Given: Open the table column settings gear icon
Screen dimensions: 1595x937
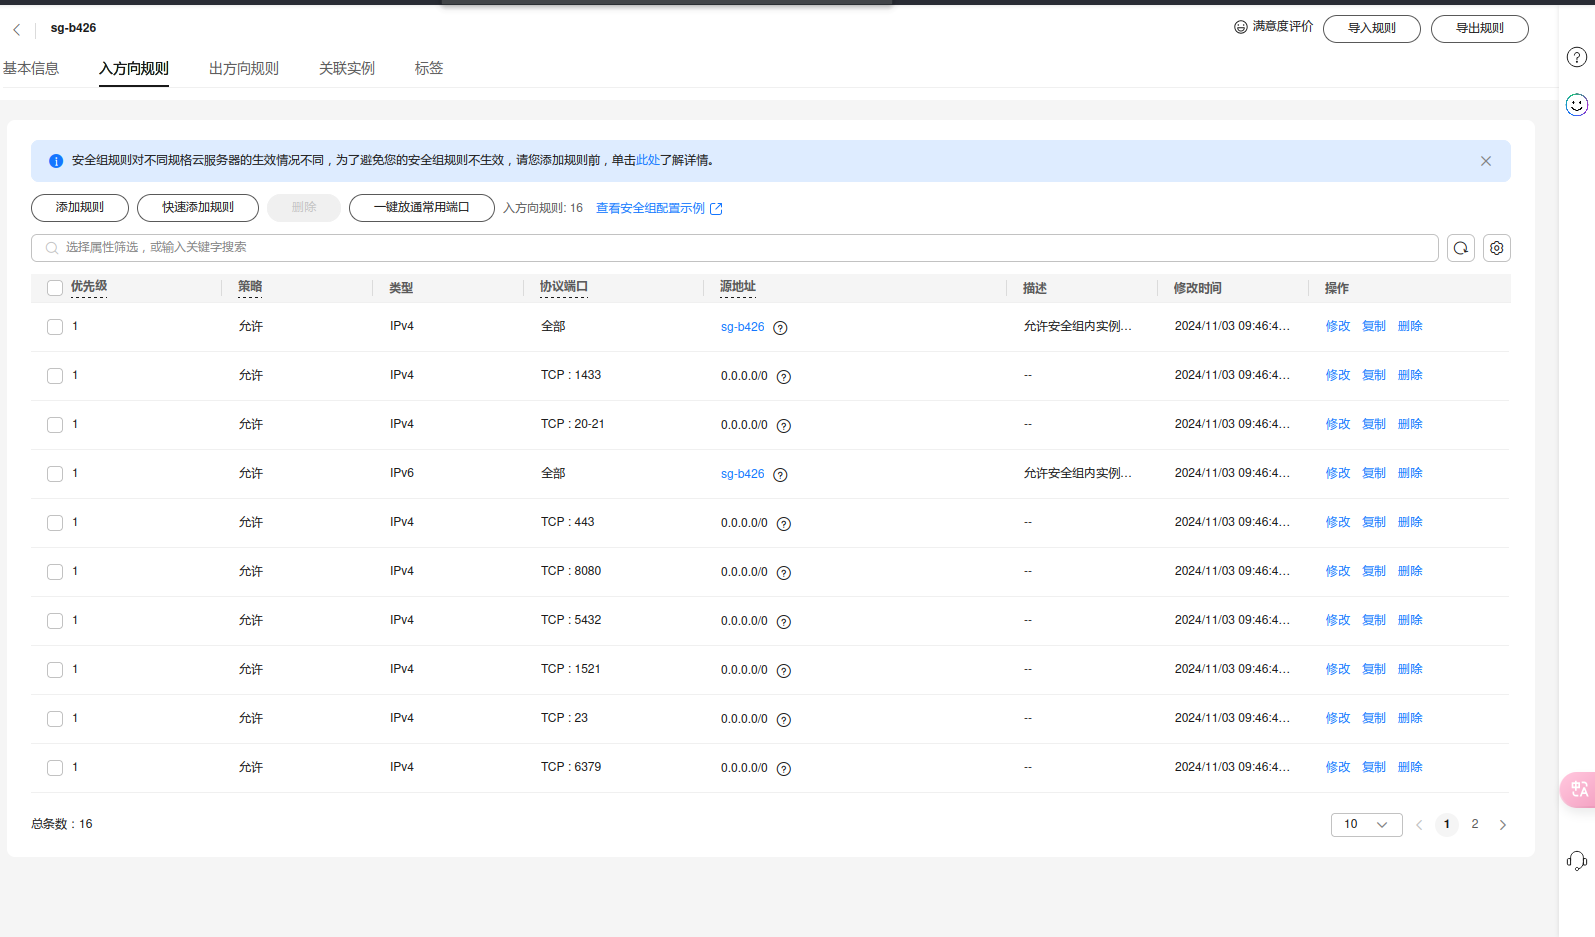Looking at the screenshot, I should point(1496,248).
